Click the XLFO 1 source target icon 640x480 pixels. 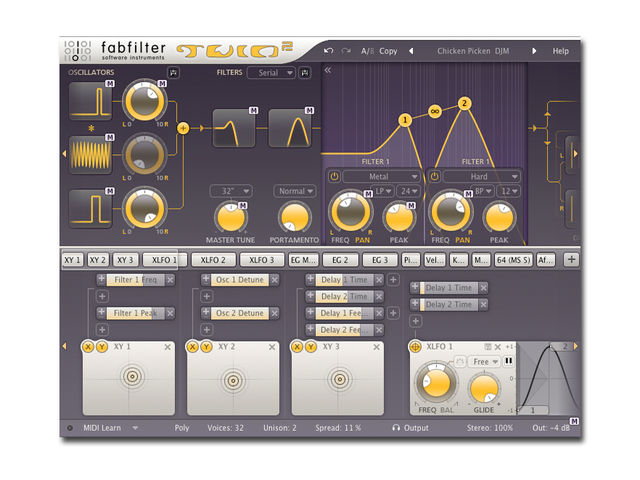415,347
